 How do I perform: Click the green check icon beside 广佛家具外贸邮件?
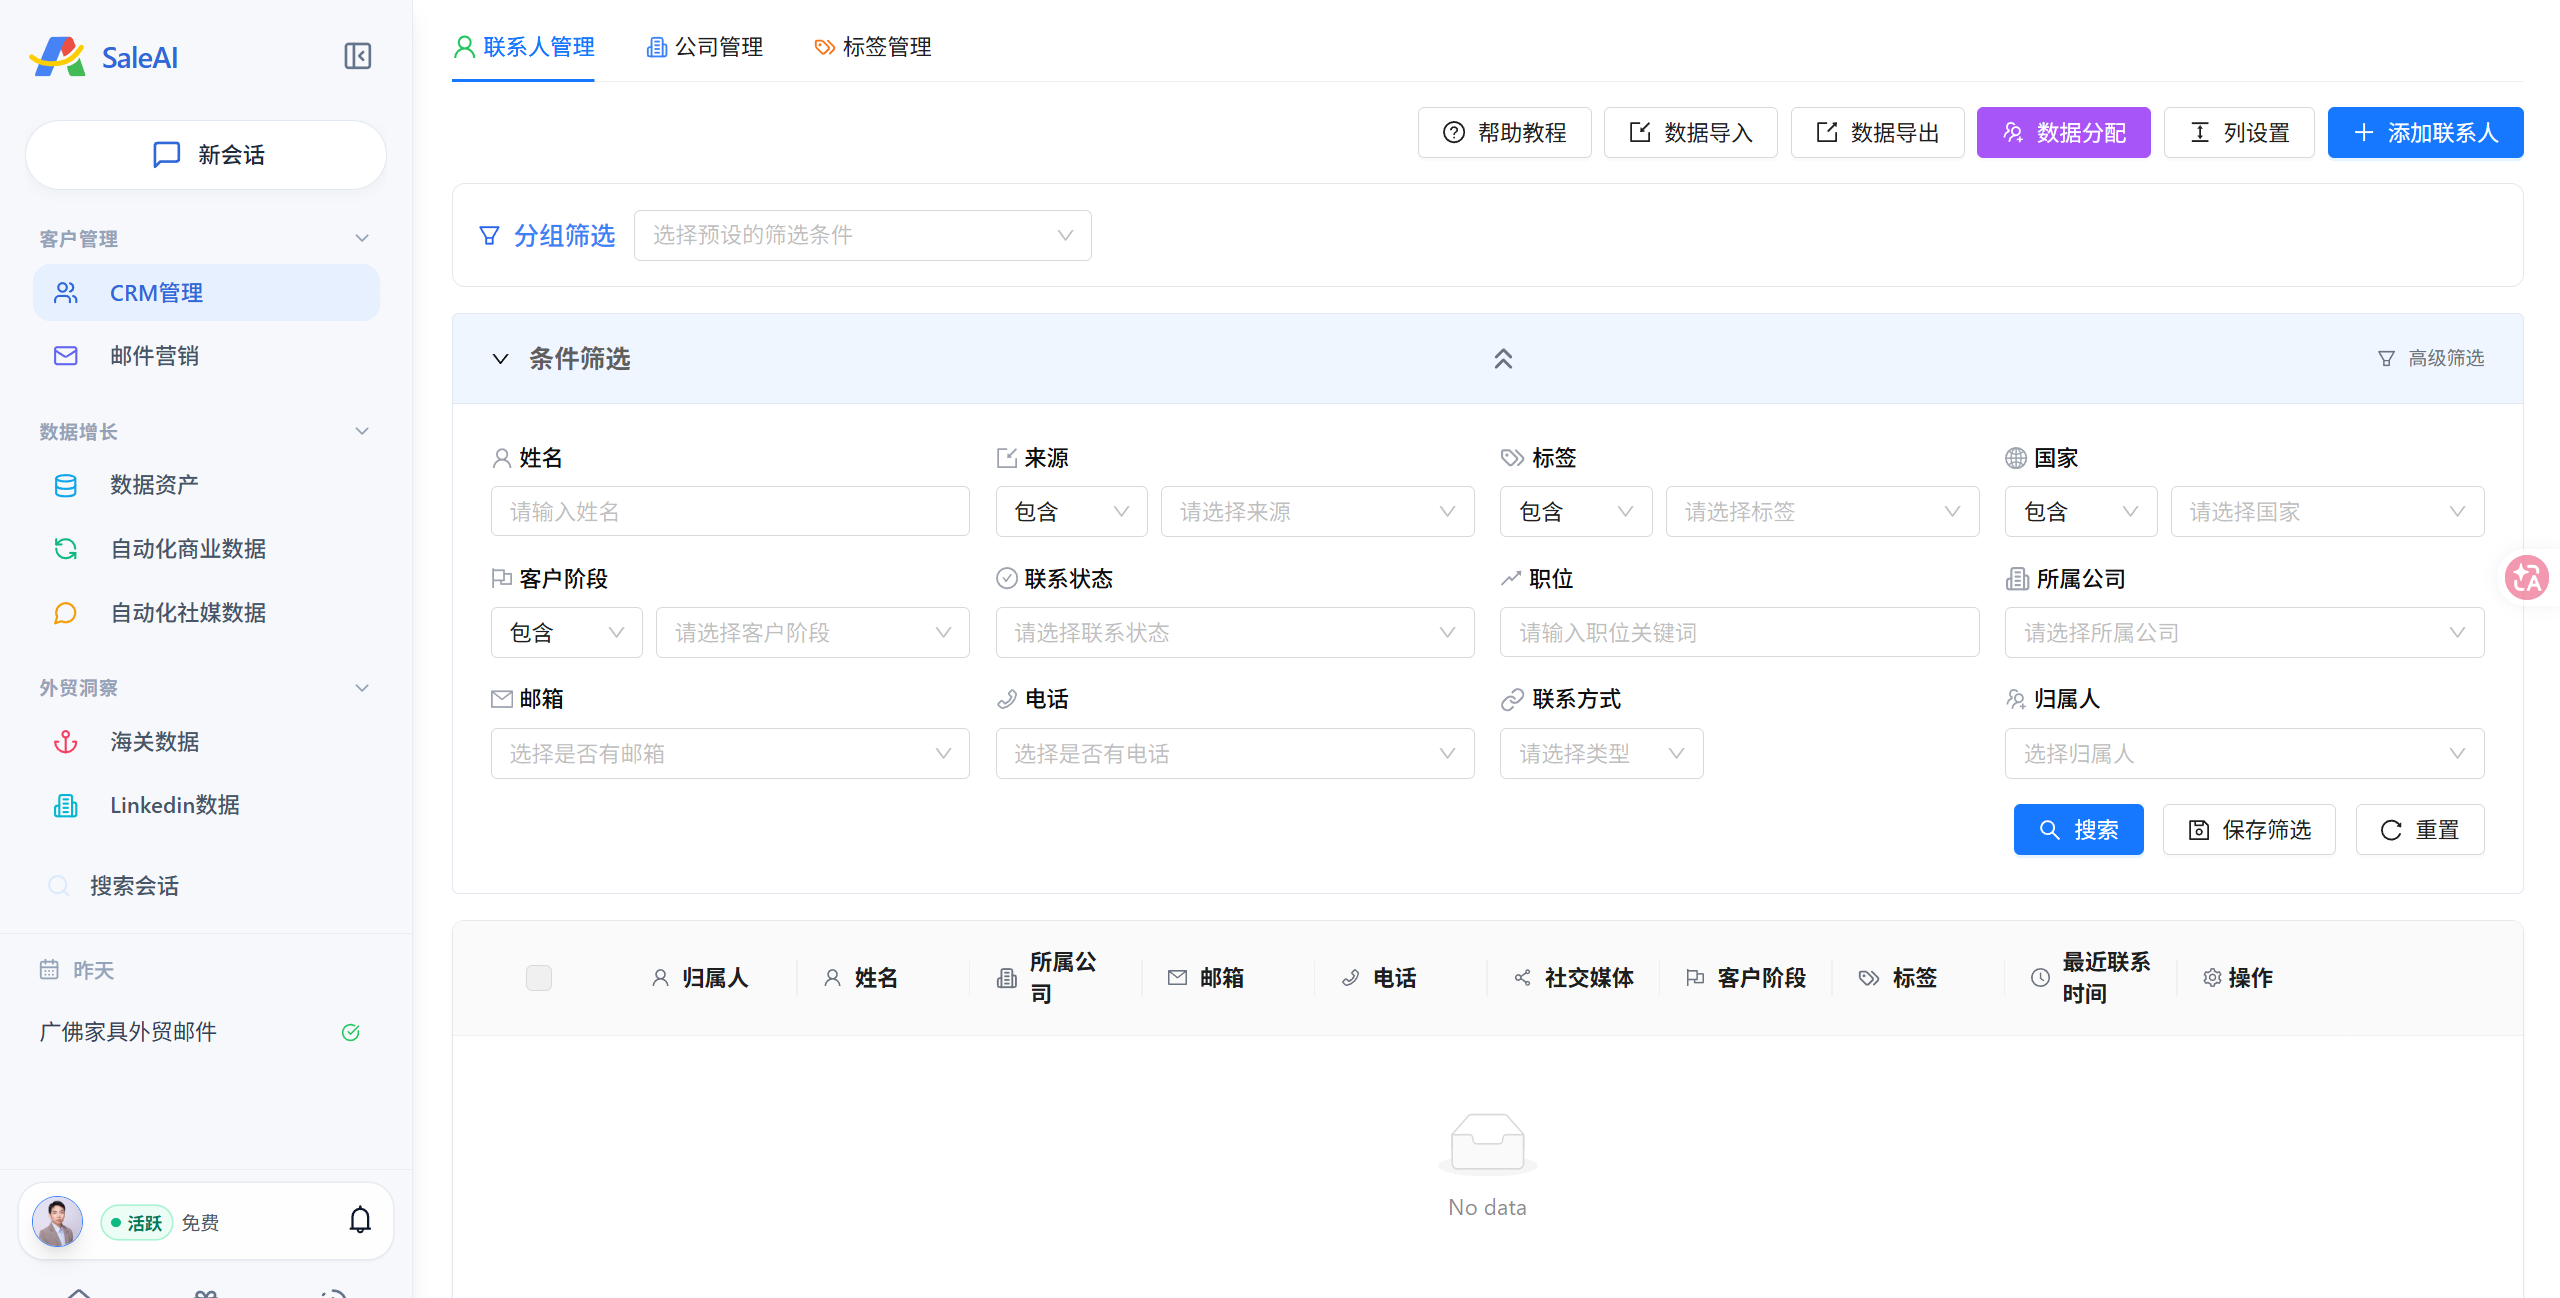(x=351, y=1032)
